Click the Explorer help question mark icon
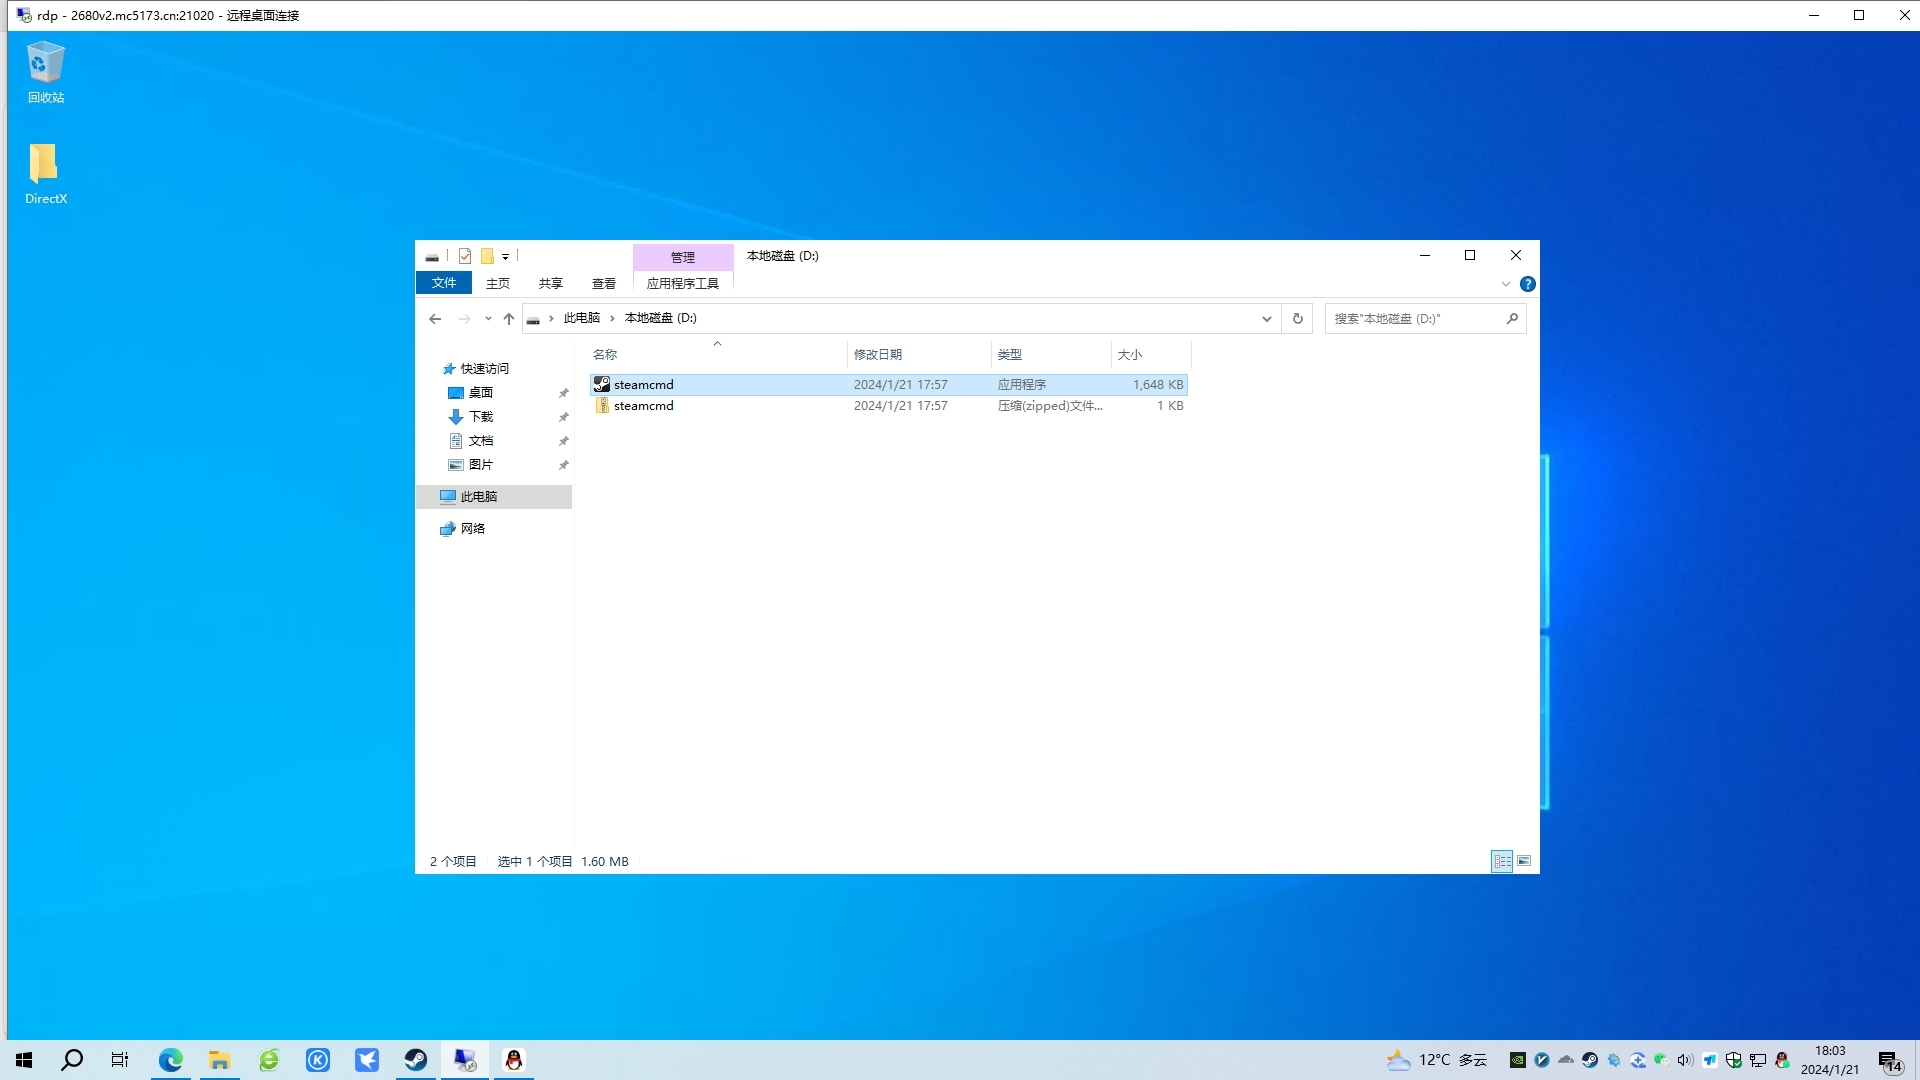Screen dimensions: 1920x1080 point(1527,284)
